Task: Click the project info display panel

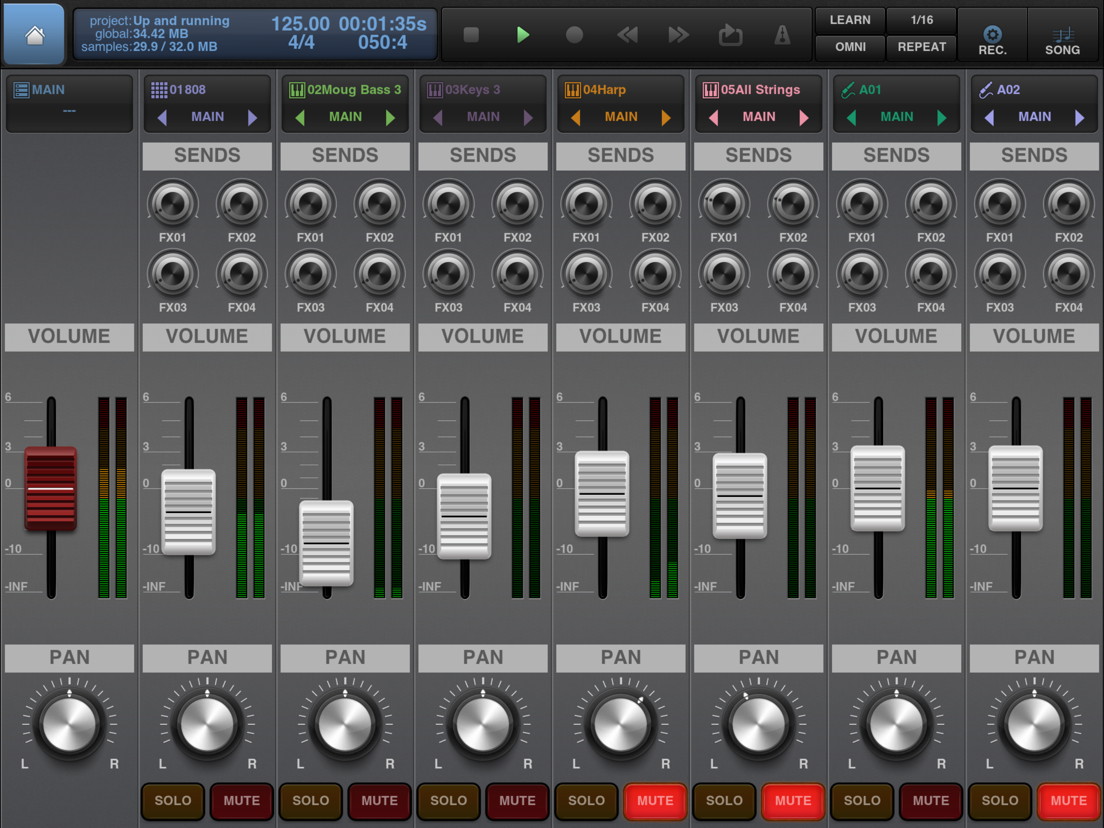Action: pos(254,34)
